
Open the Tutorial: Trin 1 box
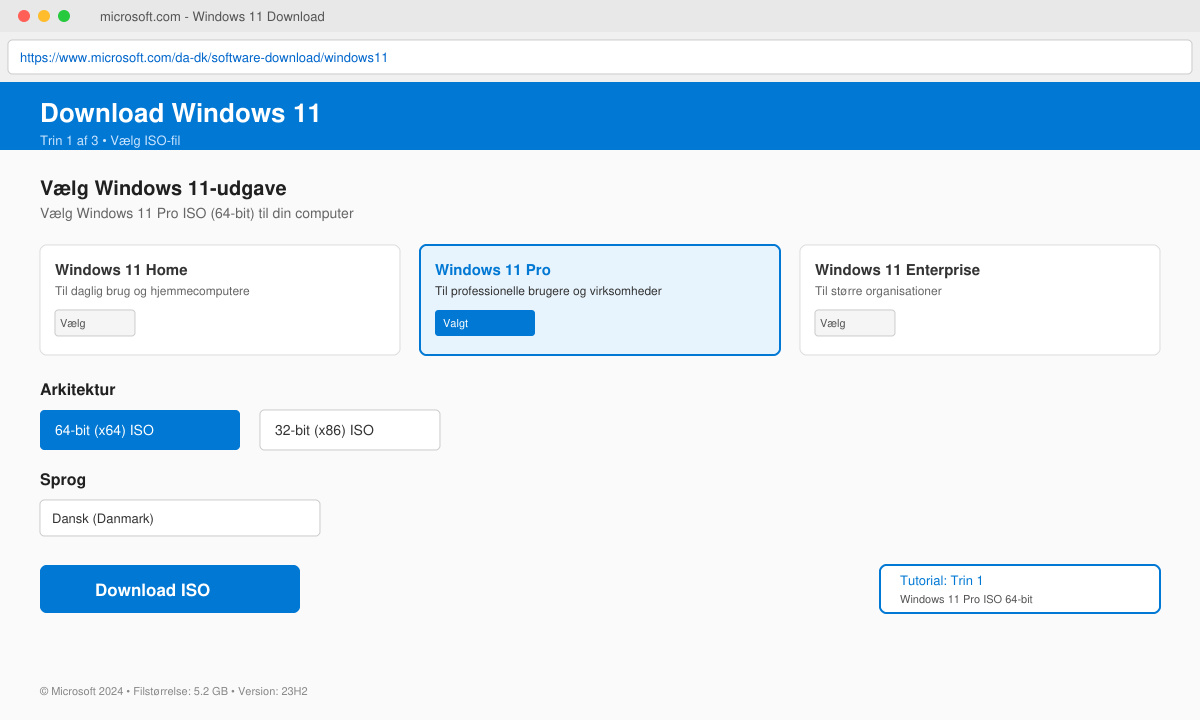point(1020,589)
